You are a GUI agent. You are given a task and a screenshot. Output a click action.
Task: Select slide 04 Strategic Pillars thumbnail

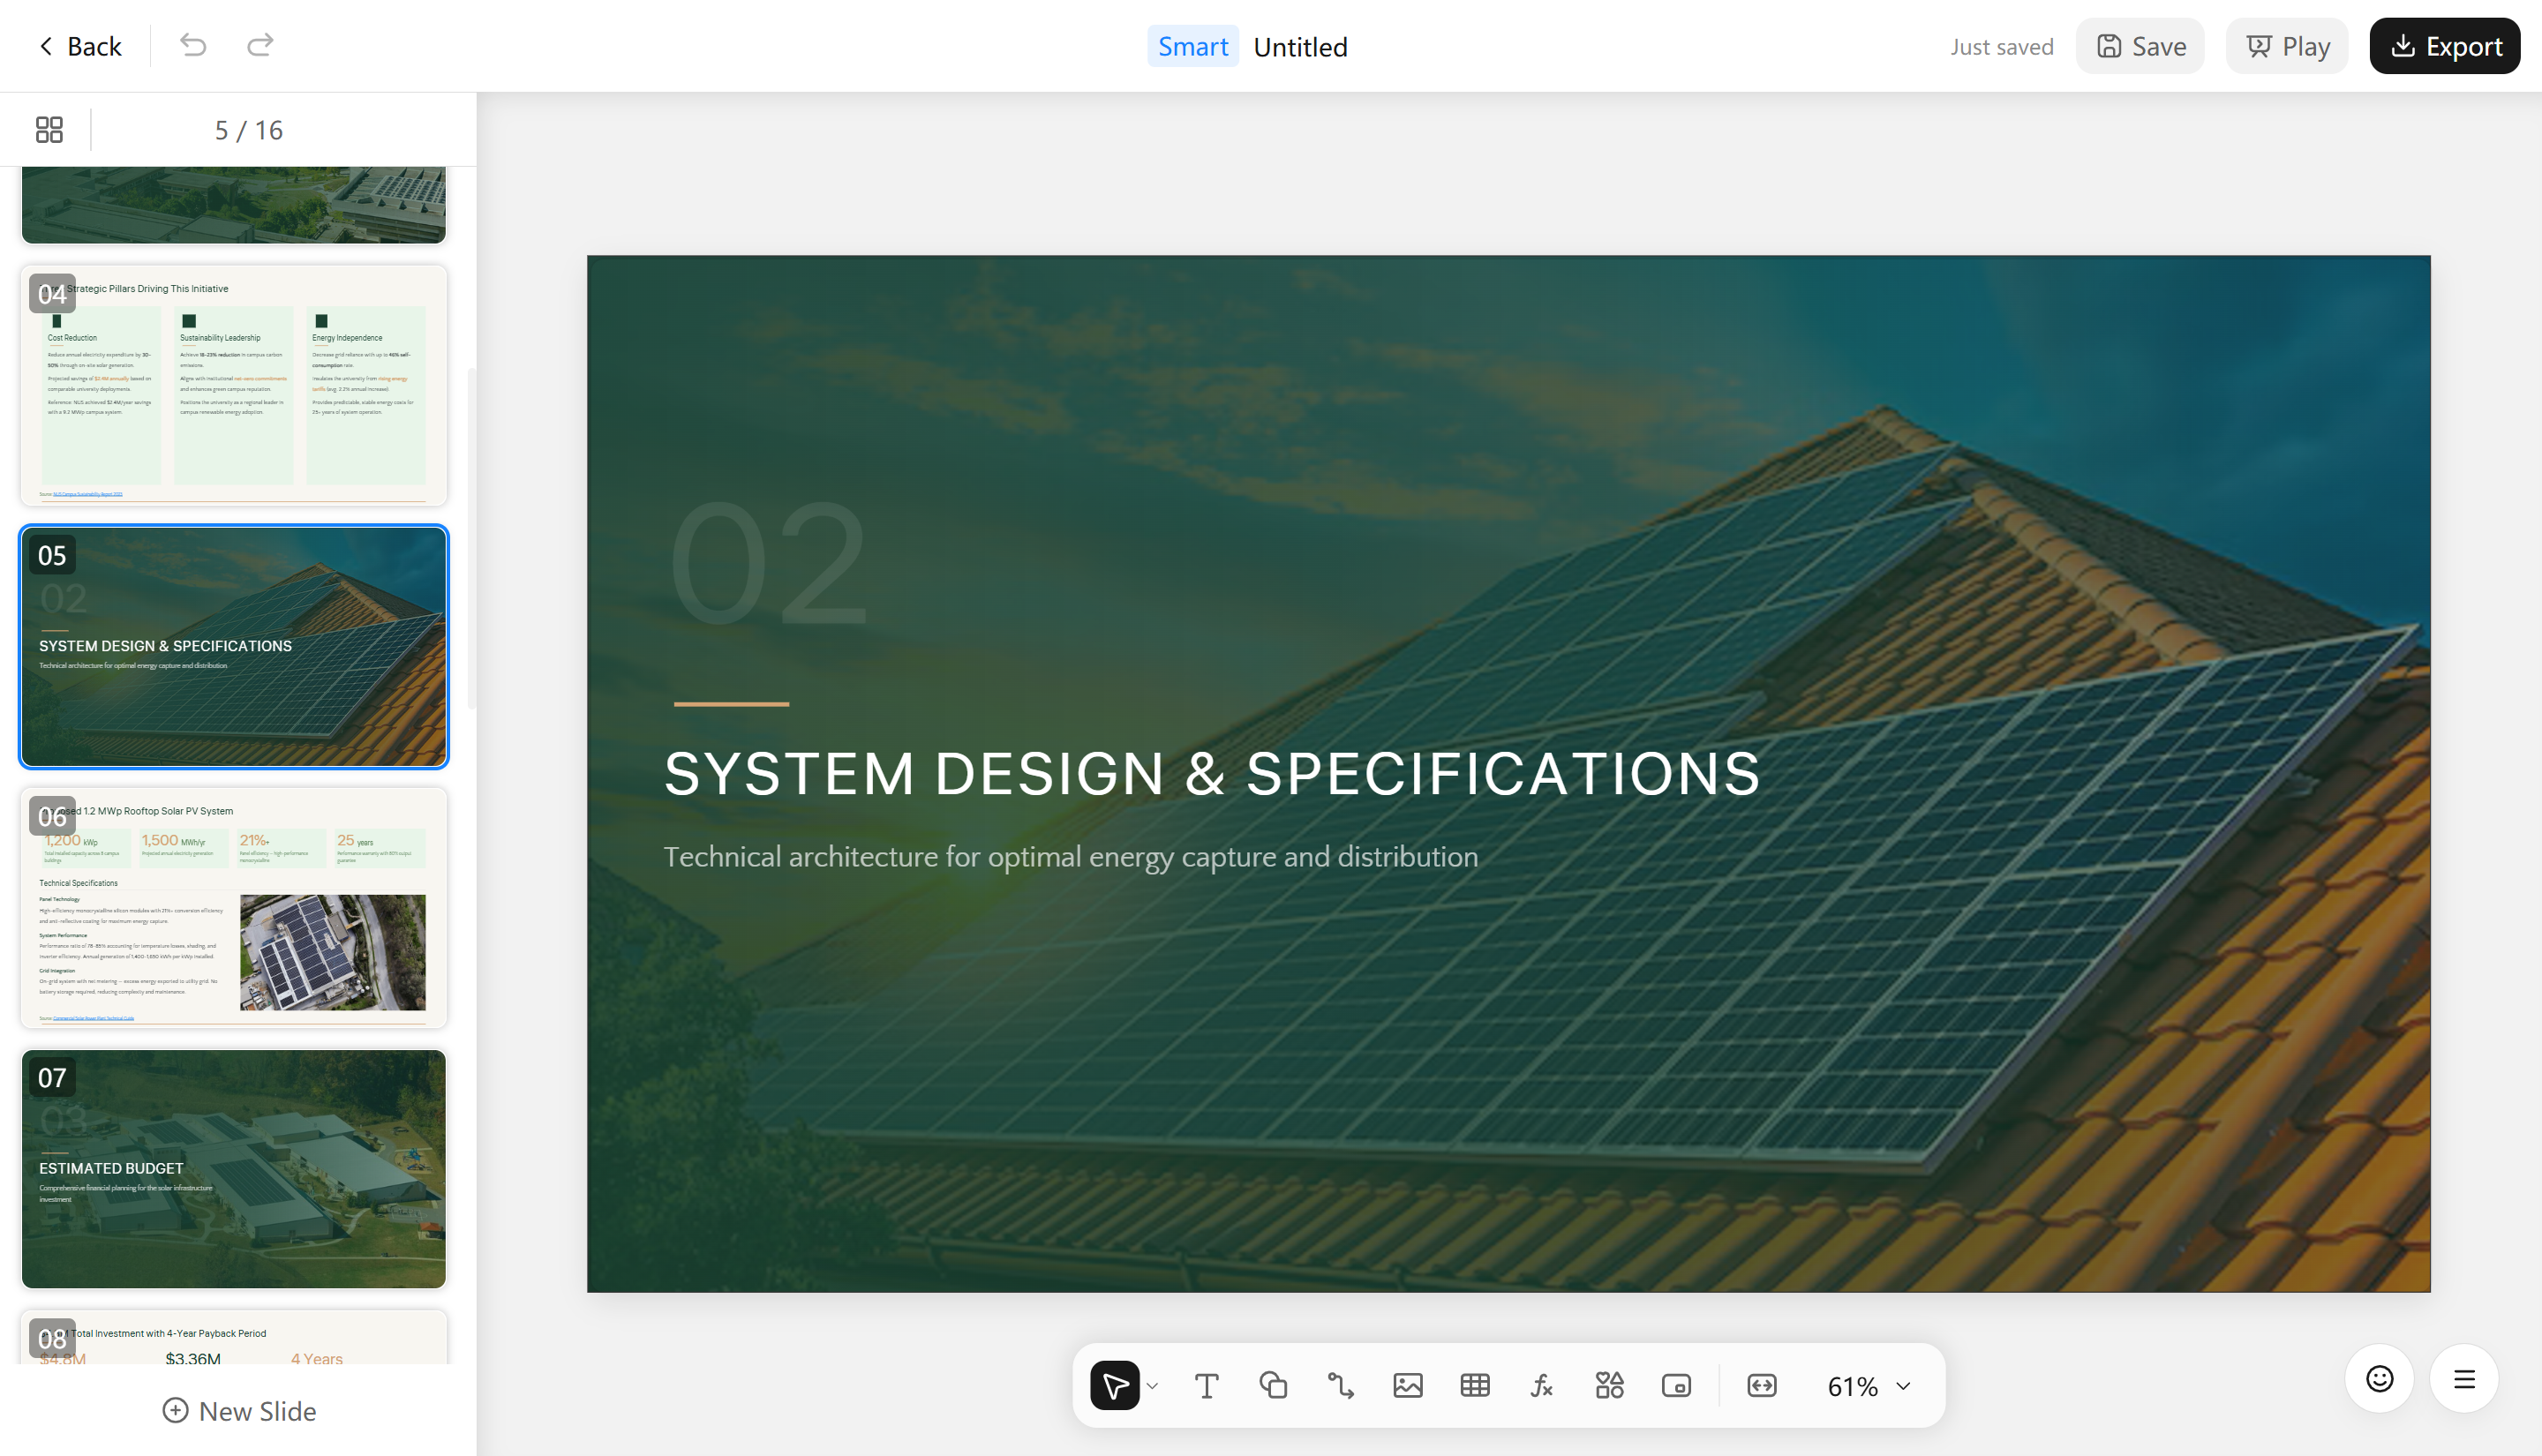[x=234, y=385]
